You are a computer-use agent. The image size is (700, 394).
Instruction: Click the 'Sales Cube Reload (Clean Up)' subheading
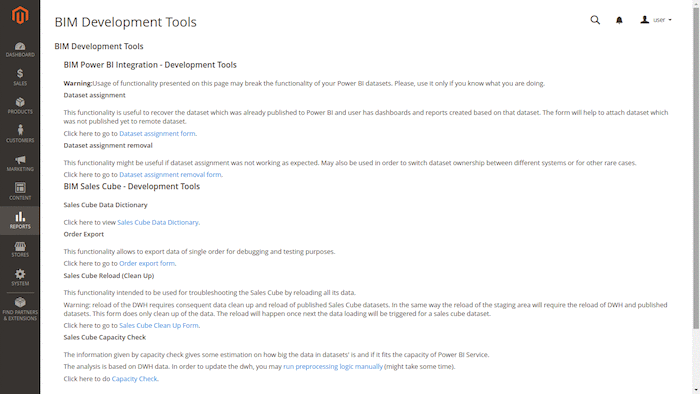(108, 275)
